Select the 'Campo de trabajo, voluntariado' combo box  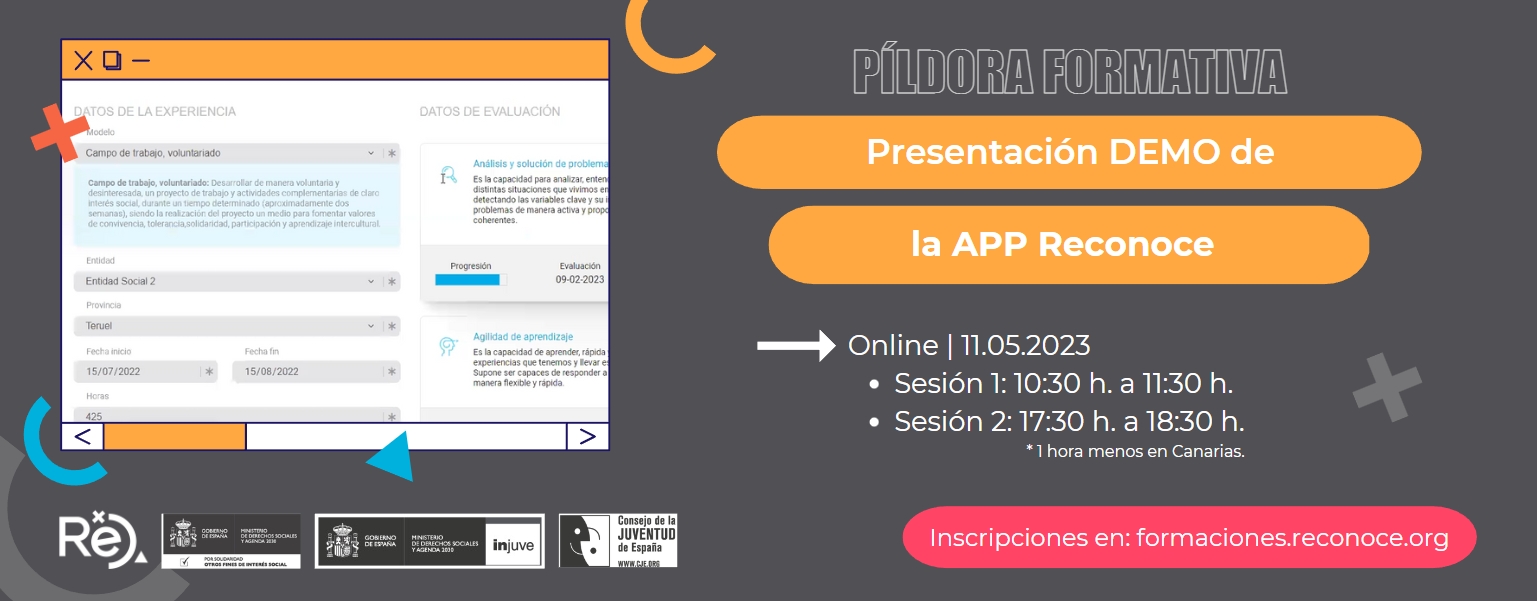(x=237, y=153)
